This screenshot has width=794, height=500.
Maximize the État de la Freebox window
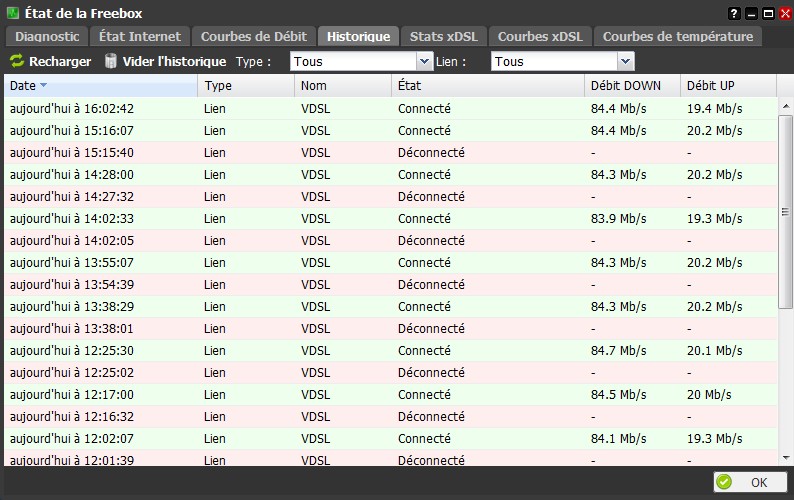769,14
